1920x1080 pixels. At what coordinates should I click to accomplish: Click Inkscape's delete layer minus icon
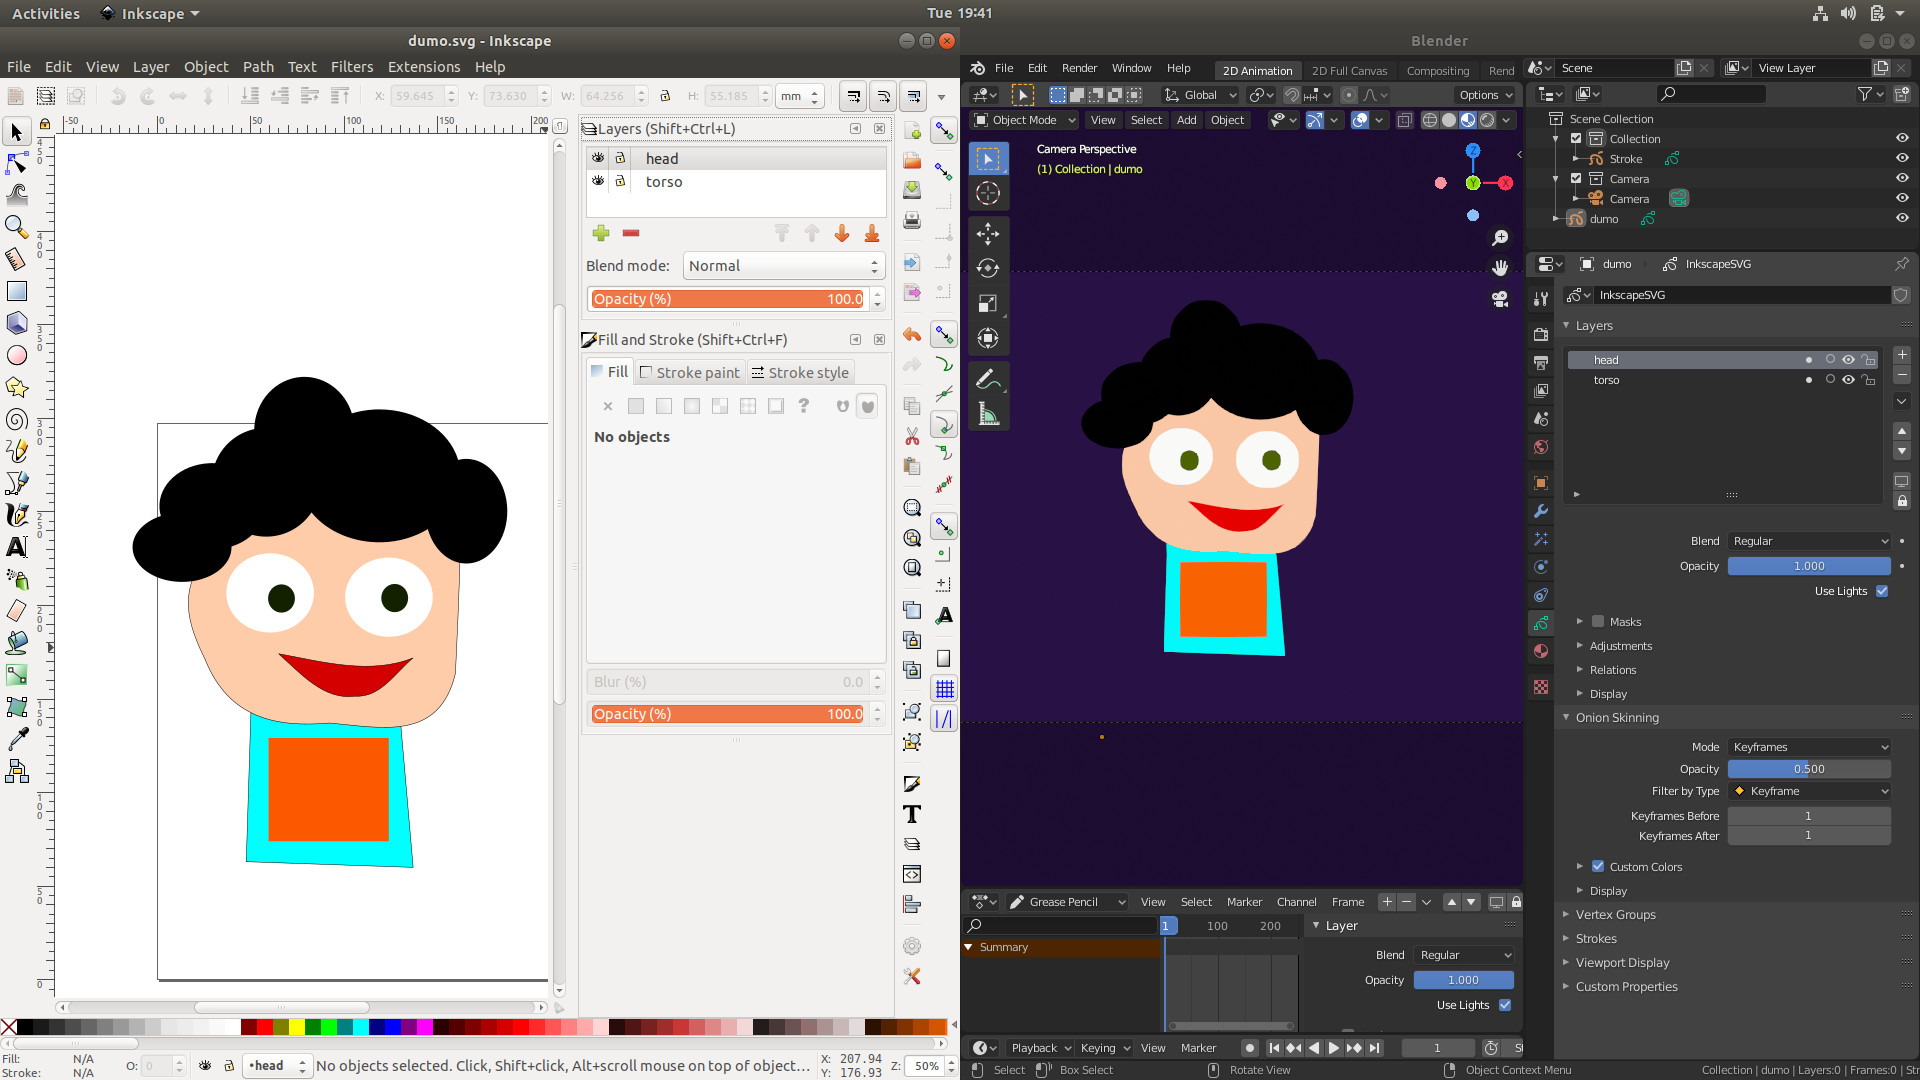pyautogui.click(x=631, y=233)
